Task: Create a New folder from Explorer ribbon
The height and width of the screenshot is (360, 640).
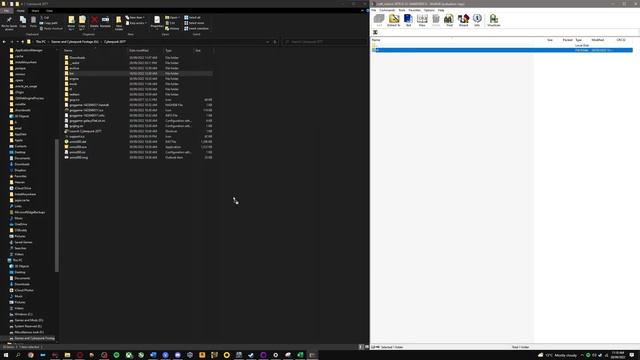Action: click(x=119, y=23)
